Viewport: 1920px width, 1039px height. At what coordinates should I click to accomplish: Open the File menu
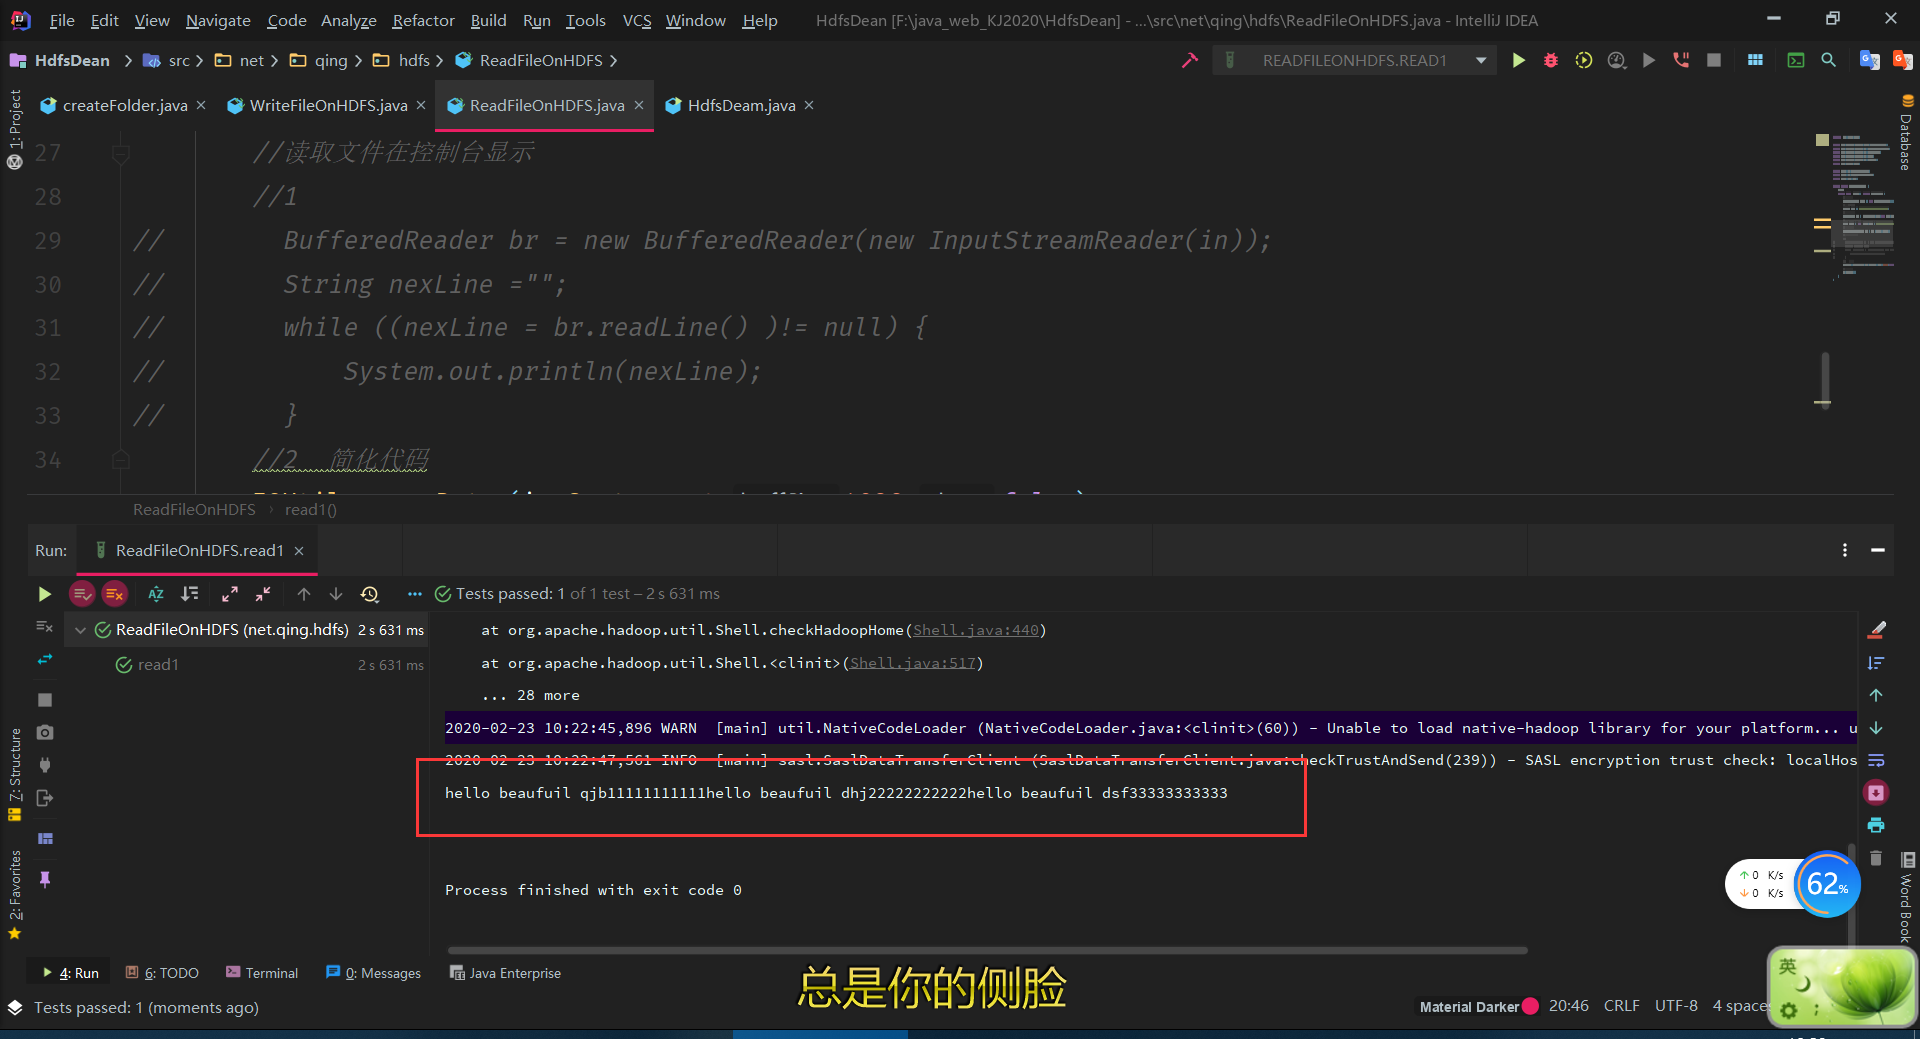pos(62,20)
